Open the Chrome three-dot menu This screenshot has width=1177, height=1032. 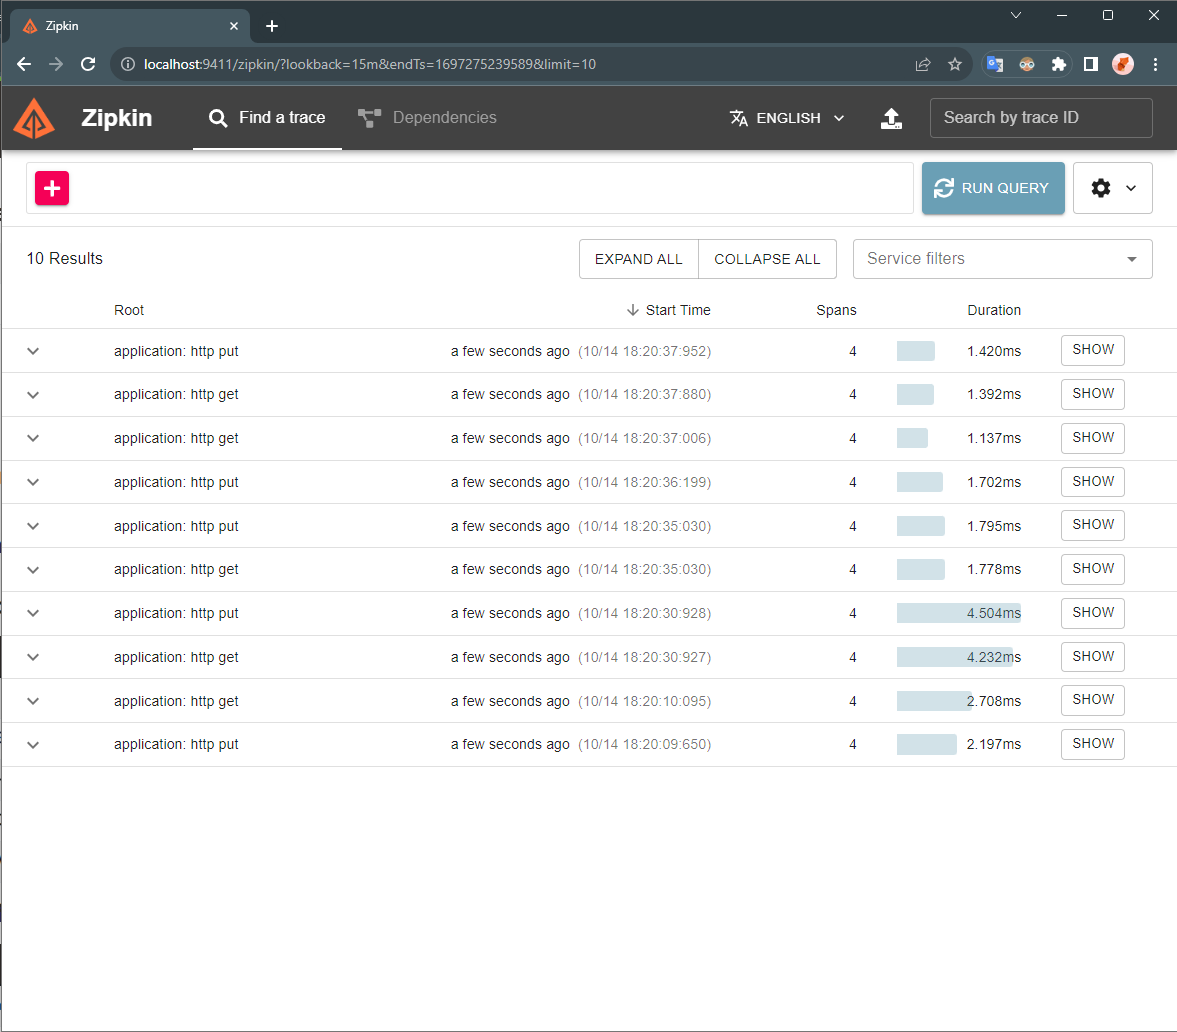[1155, 65]
